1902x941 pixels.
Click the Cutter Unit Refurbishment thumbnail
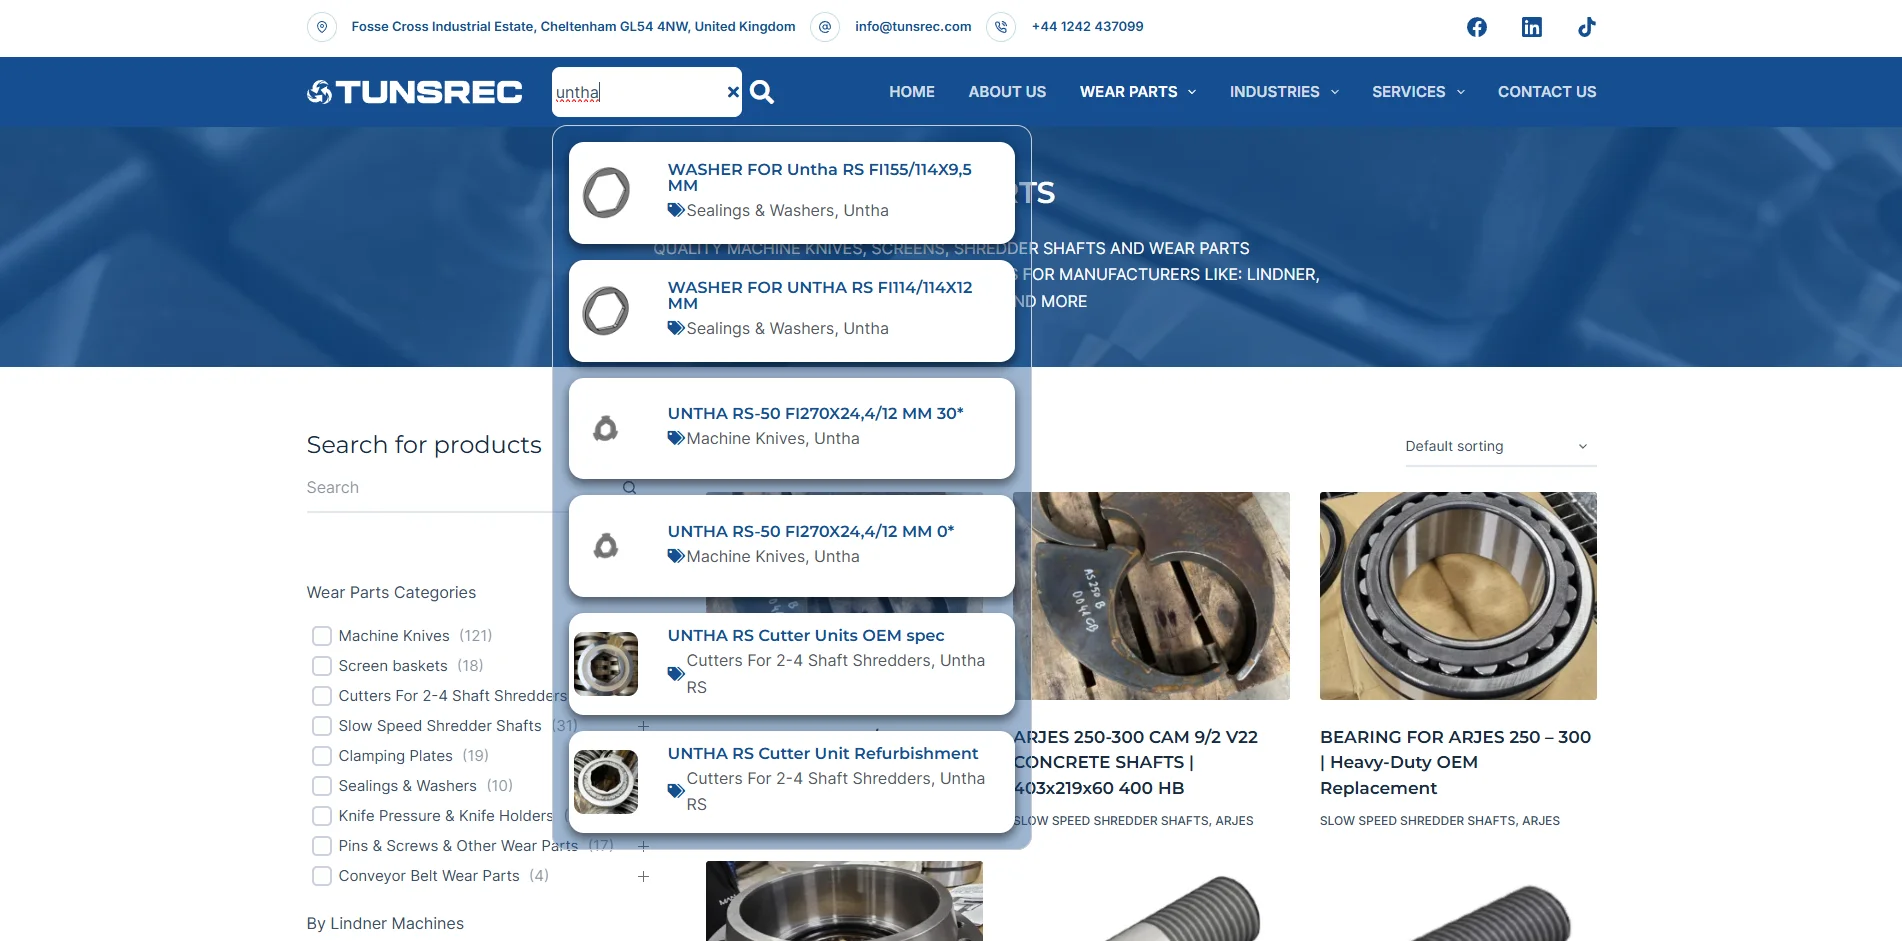606,782
